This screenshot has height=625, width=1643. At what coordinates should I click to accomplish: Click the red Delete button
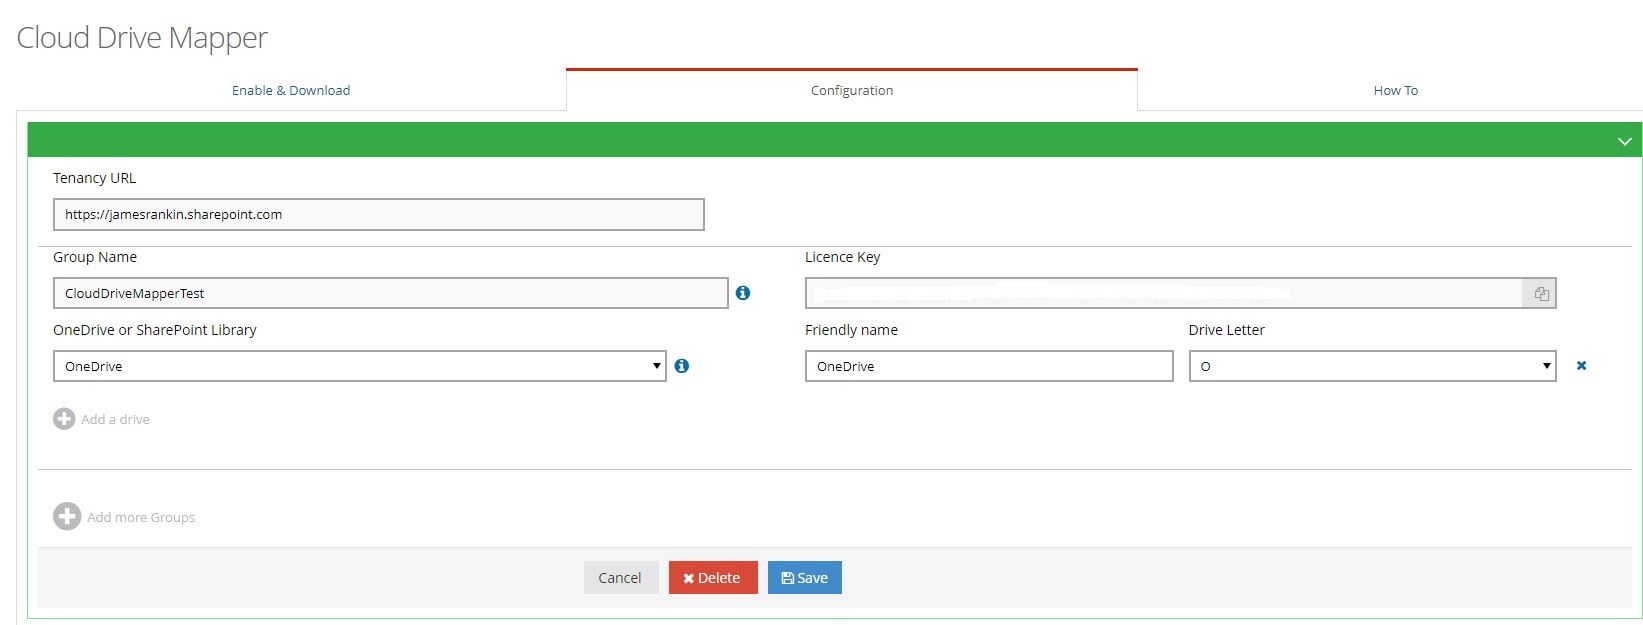point(713,578)
